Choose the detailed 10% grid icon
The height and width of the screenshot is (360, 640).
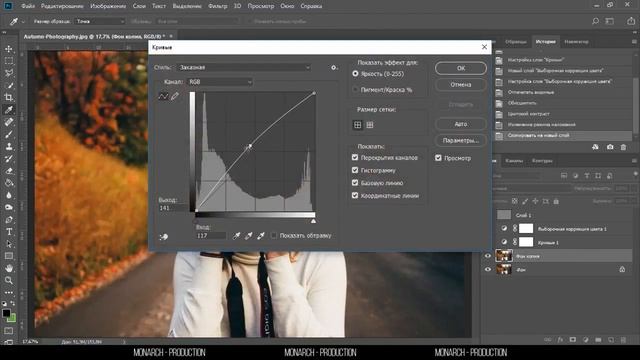(x=370, y=125)
